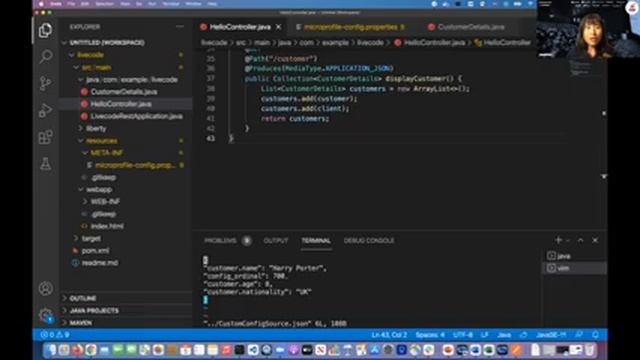Close the HelloController.java tab

pyautogui.click(x=278, y=27)
